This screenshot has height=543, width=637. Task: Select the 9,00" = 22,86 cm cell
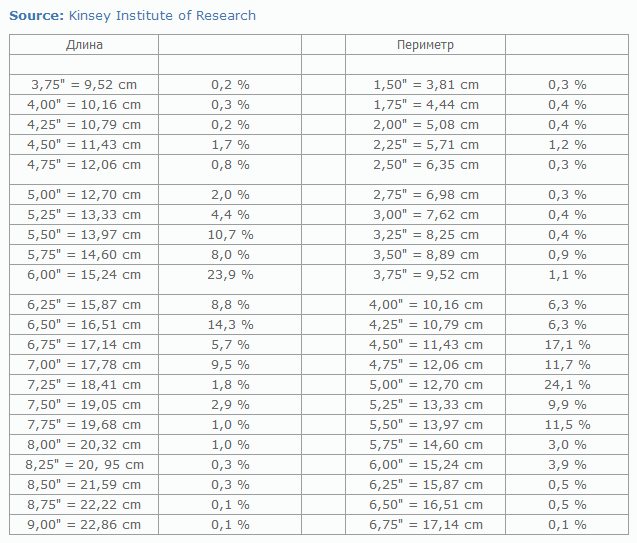pyautogui.click(x=84, y=524)
